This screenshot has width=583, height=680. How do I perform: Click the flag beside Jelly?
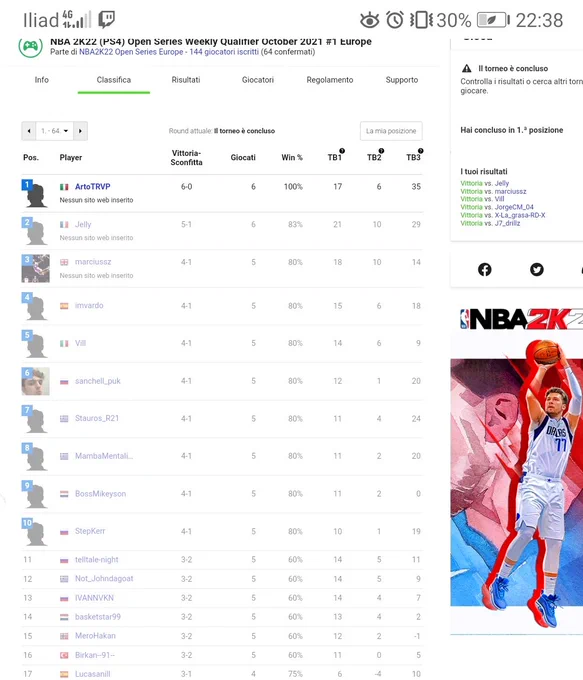[64, 225]
